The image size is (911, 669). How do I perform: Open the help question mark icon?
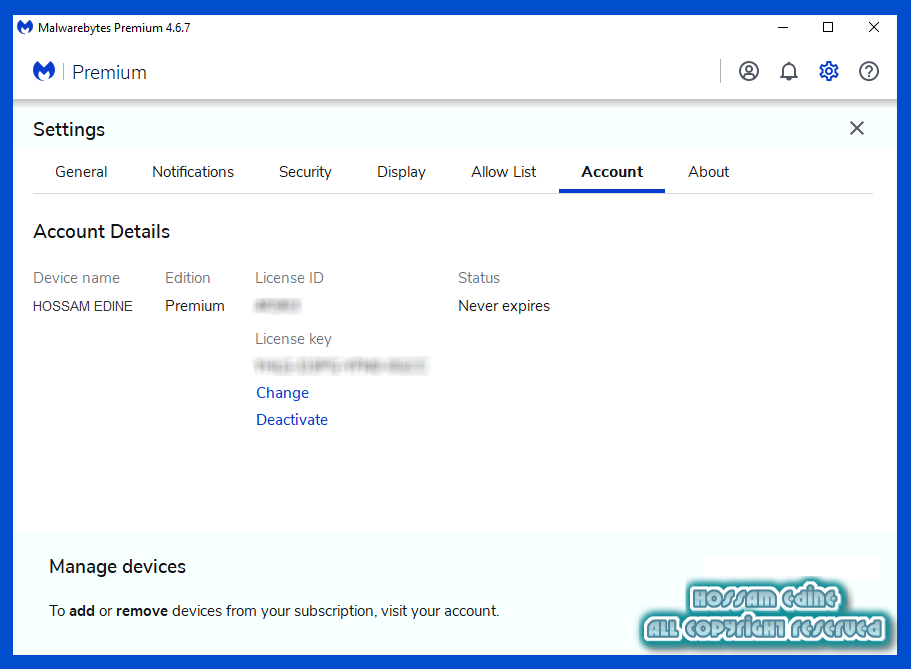pyautogui.click(x=869, y=71)
